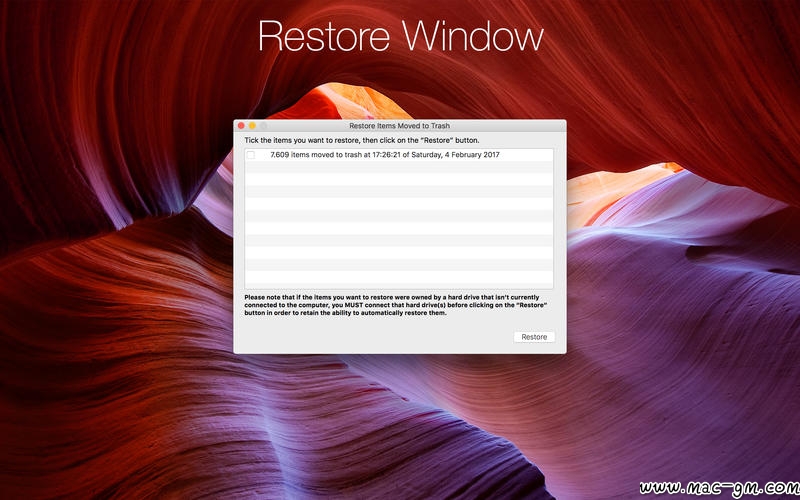This screenshot has width=800, height=500.
Task: Click the "Restore Items Moved to Trash" title bar
Action: click(x=399, y=126)
